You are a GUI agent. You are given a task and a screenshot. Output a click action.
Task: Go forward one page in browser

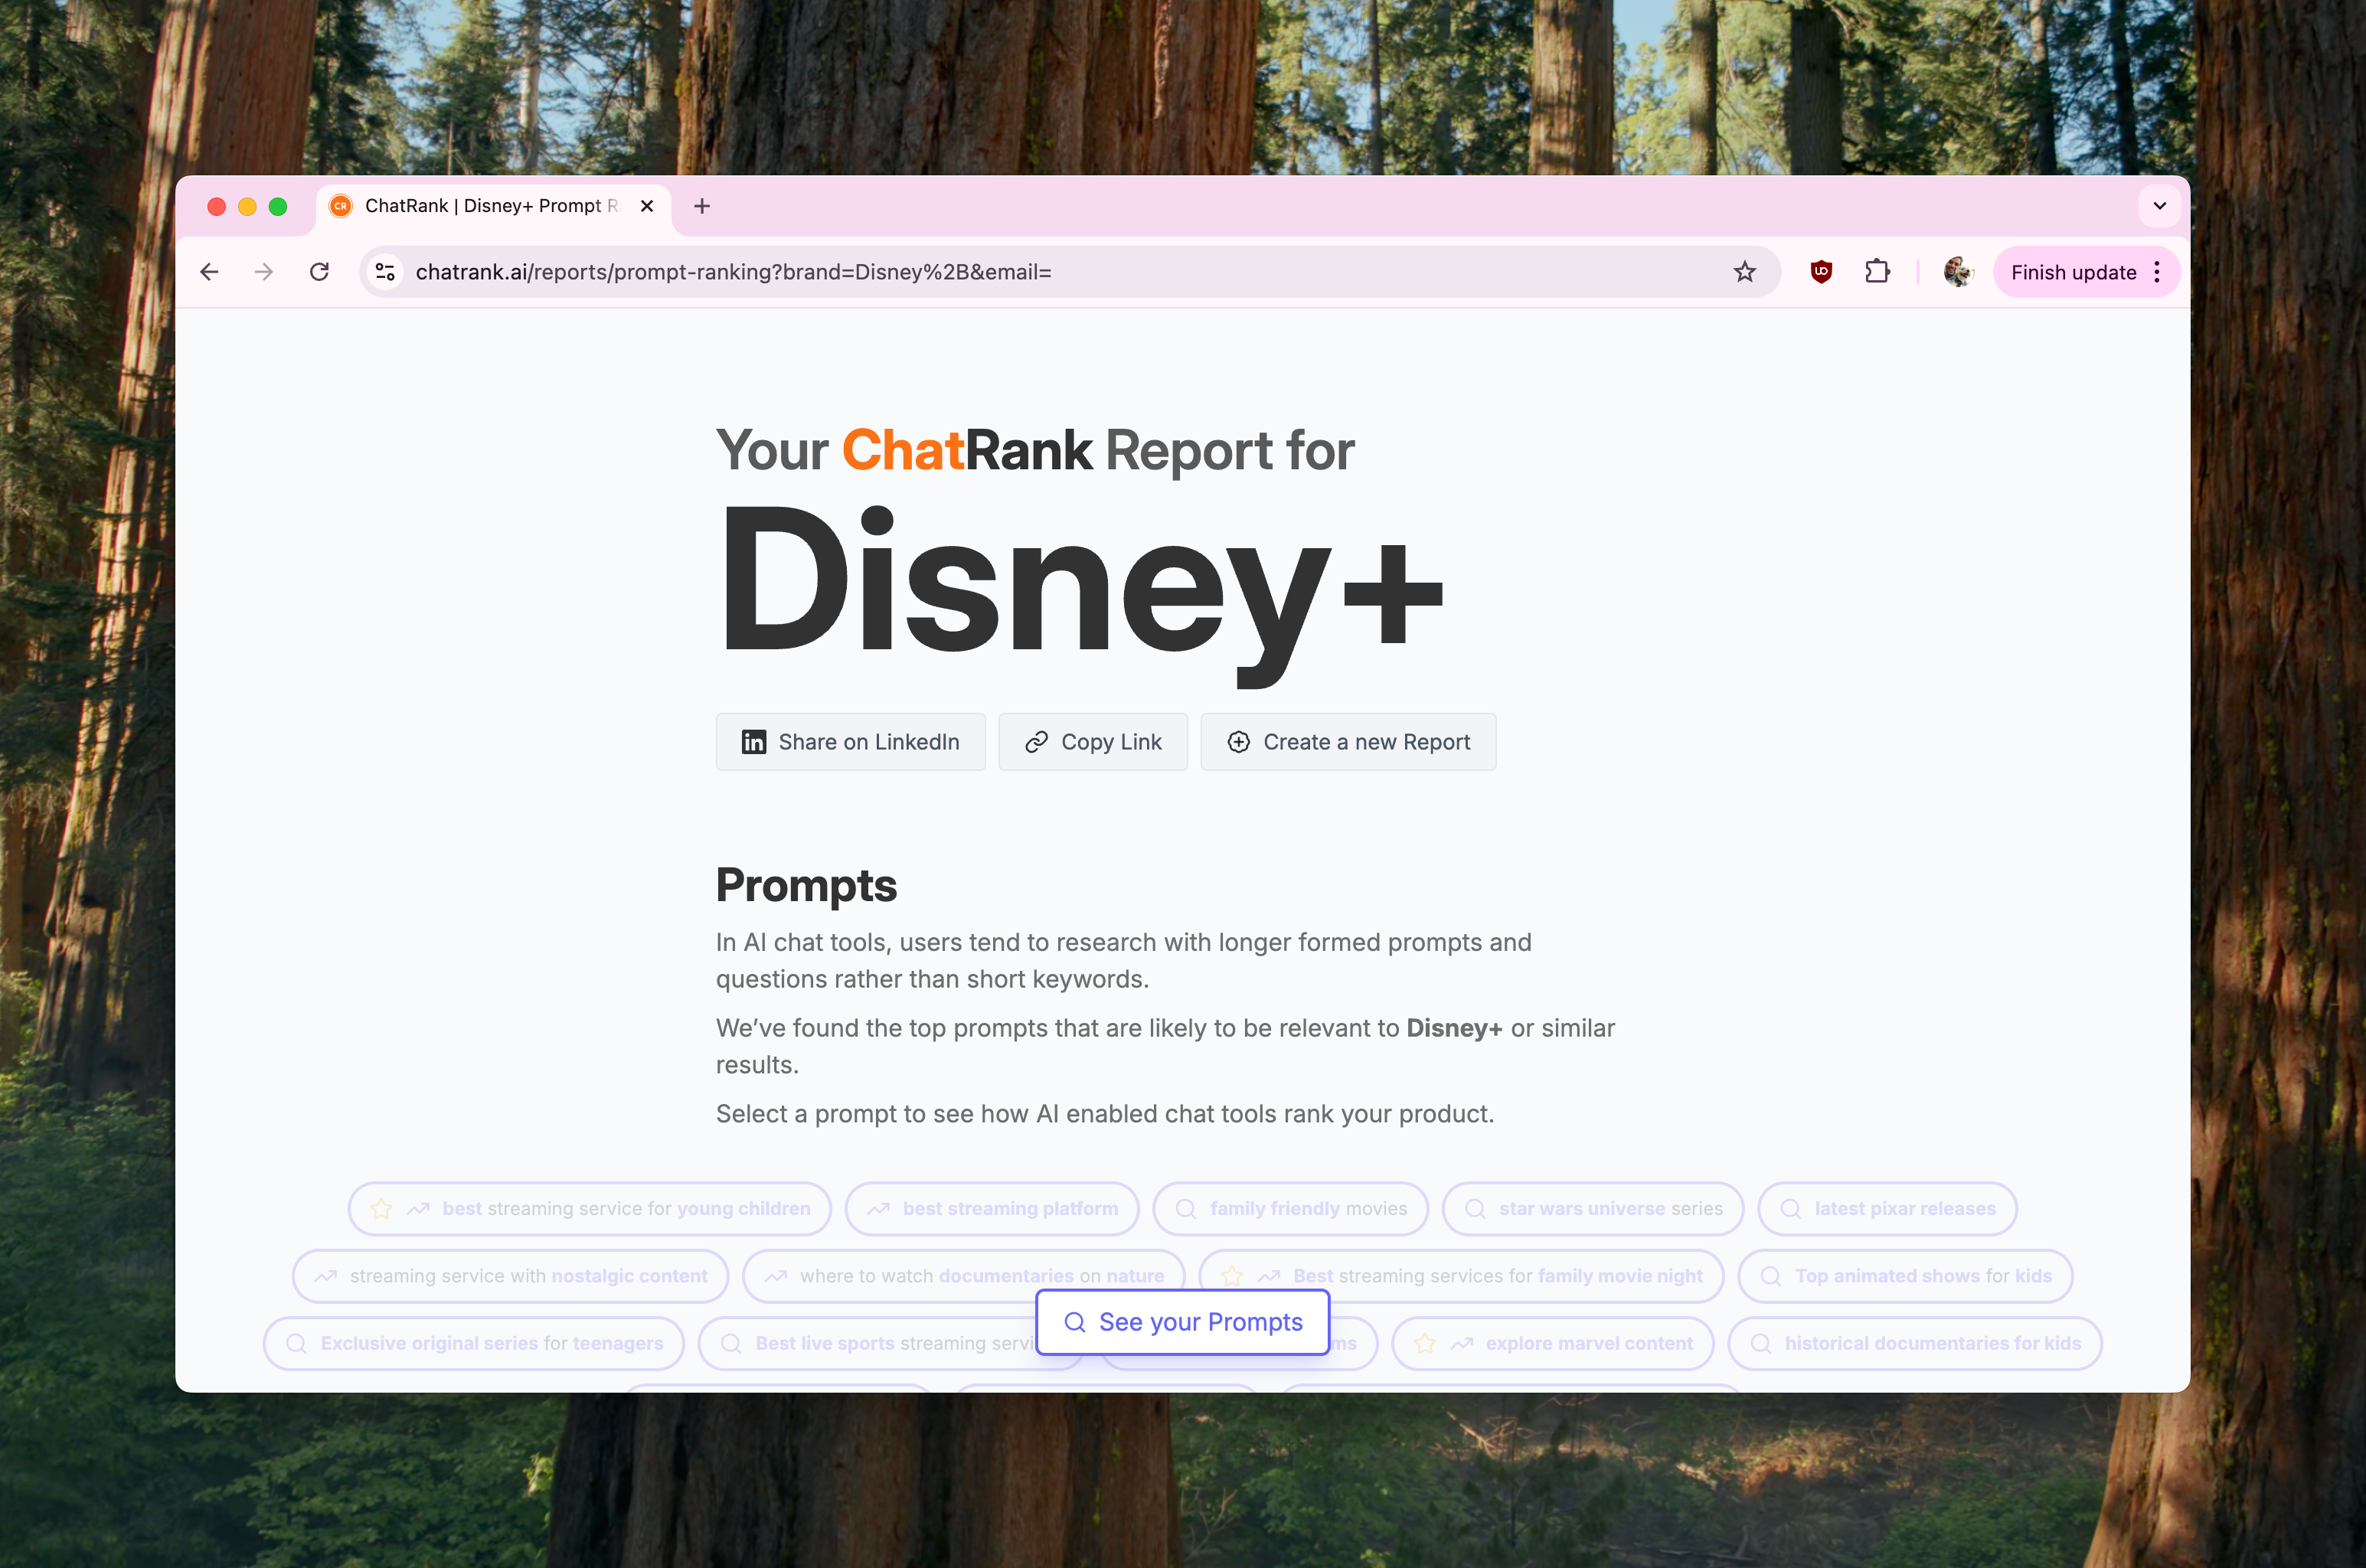click(x=264, y=272)
